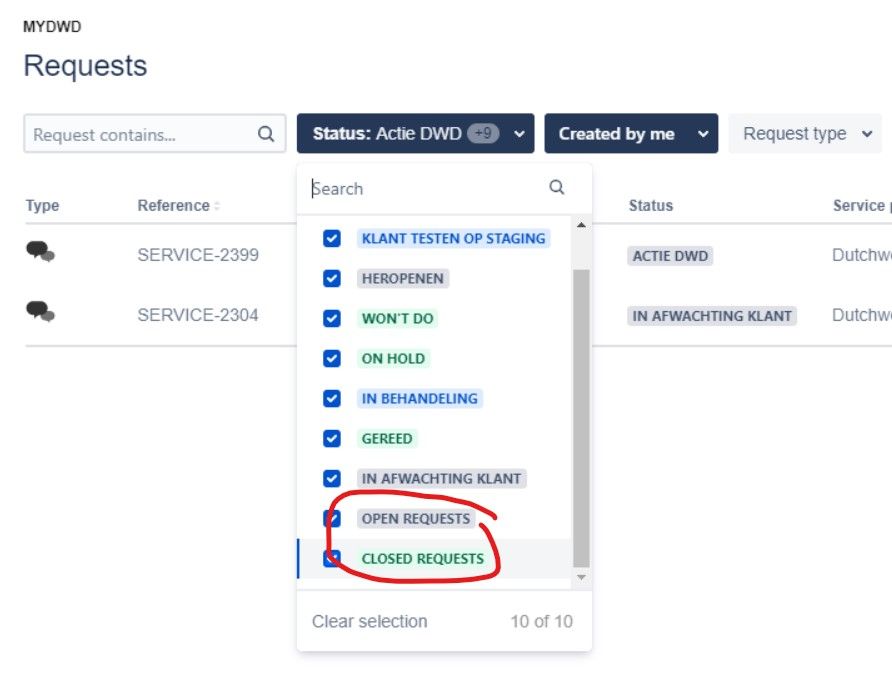Click the sort arrows beside Reference header

pyautogui.click(x=217, y=206)
